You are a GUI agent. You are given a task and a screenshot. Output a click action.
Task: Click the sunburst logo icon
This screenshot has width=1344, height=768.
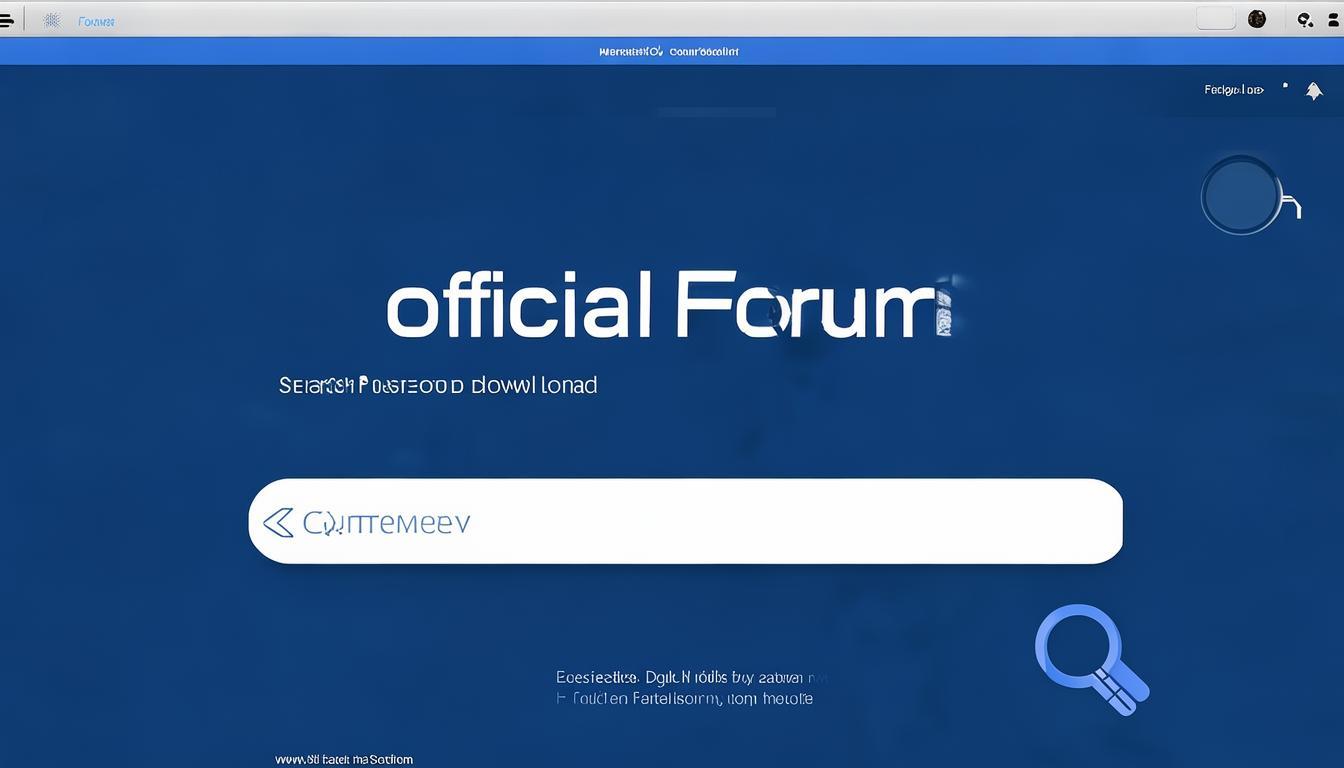(x=51, y=20)
